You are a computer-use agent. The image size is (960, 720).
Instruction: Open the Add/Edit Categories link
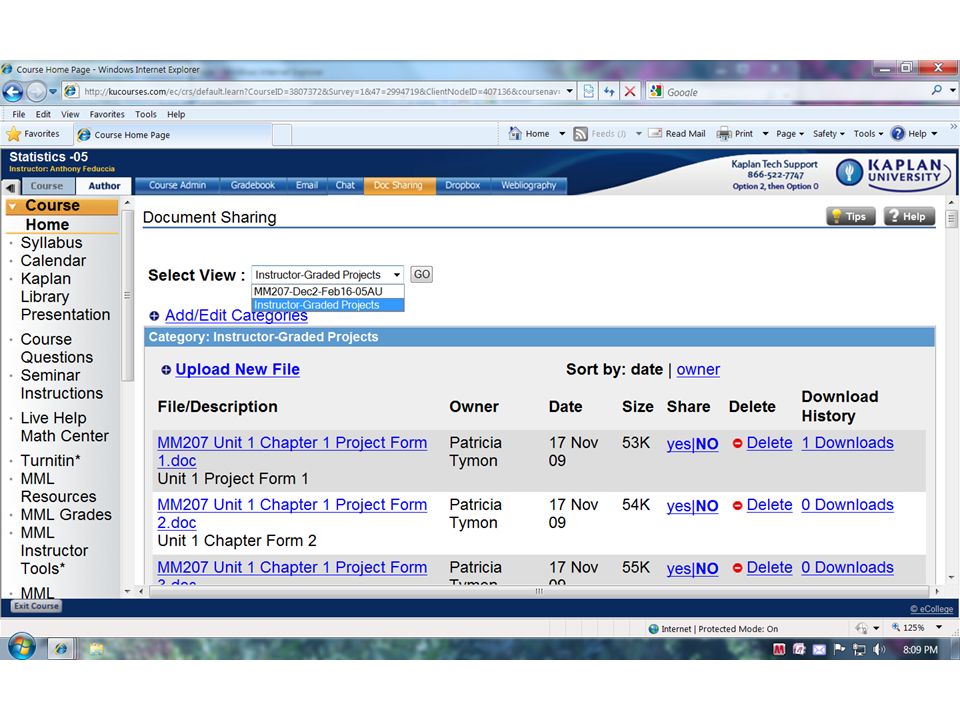point(236,315)
